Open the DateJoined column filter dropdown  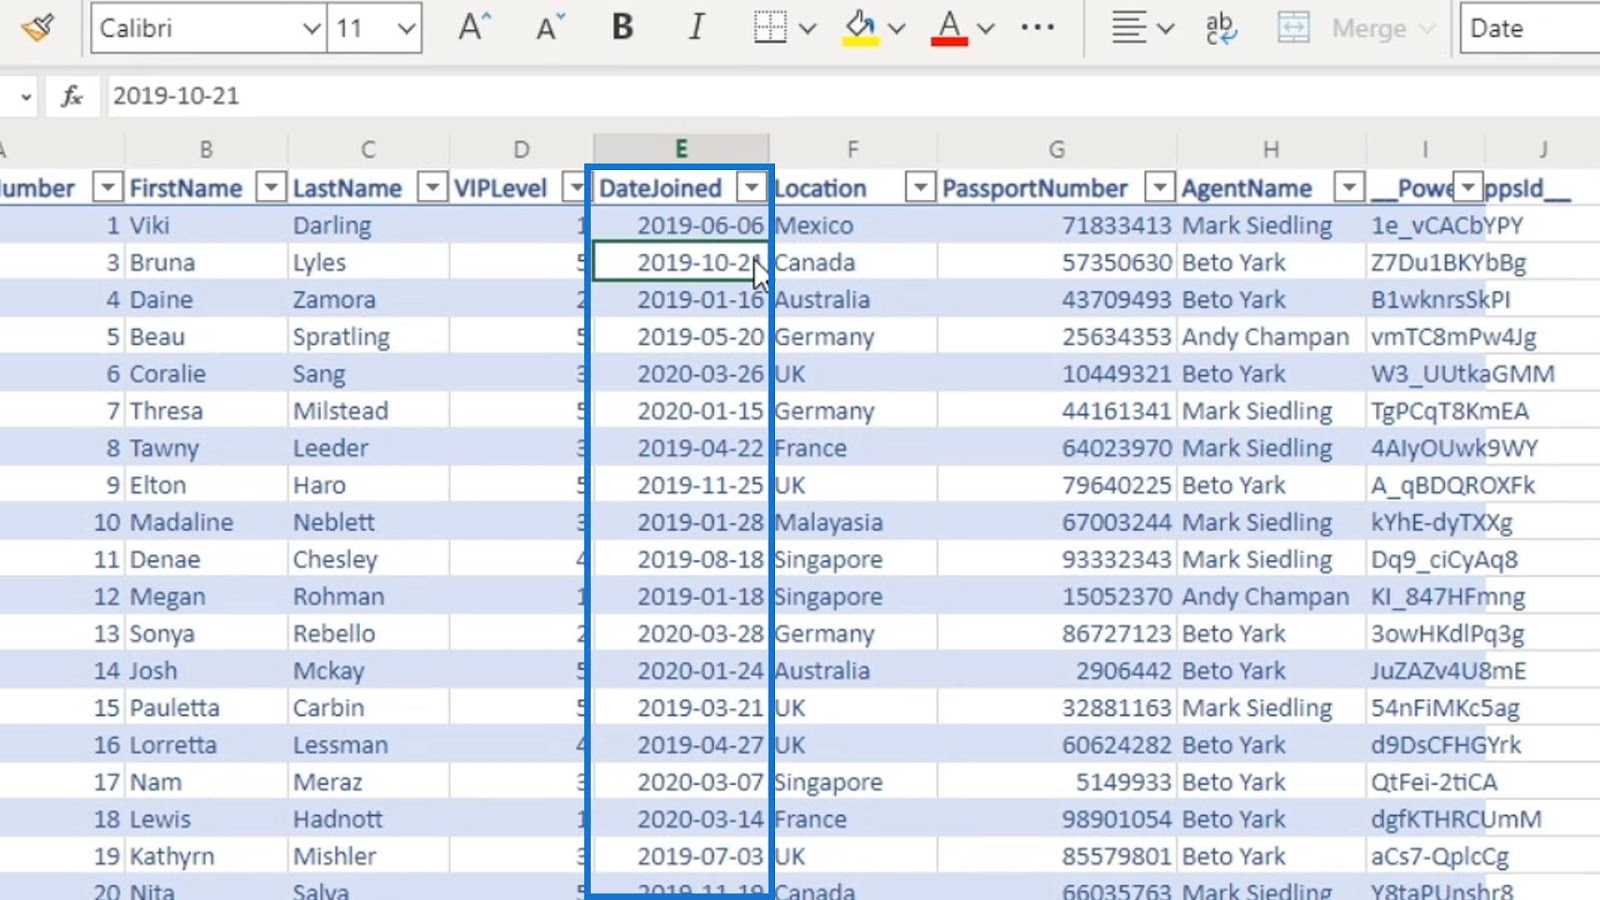pyautogui.click(x=751, y=187)
